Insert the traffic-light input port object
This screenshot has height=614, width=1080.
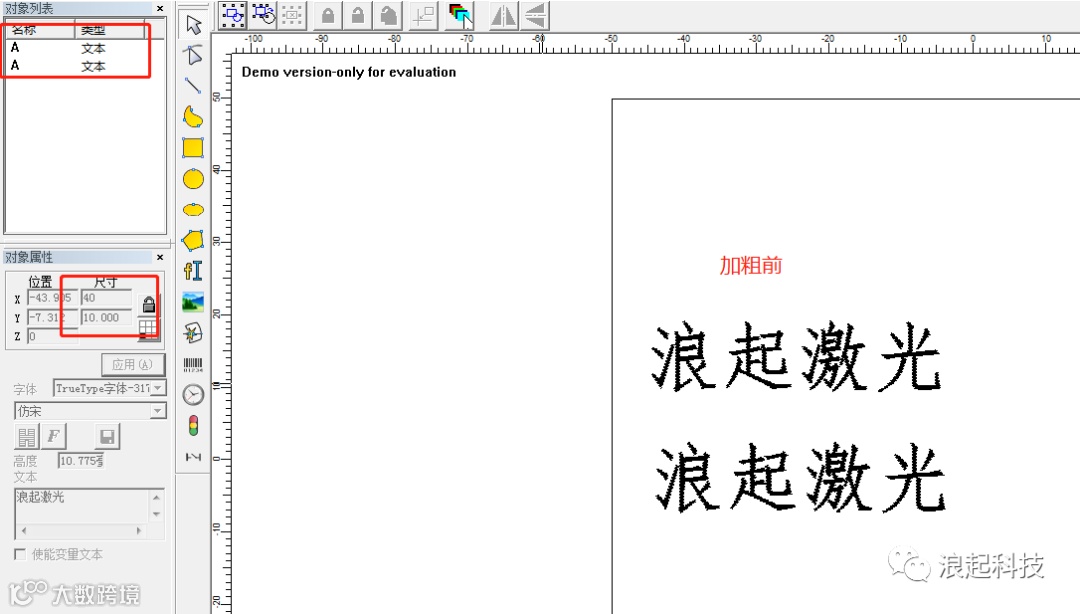(194, 426)
